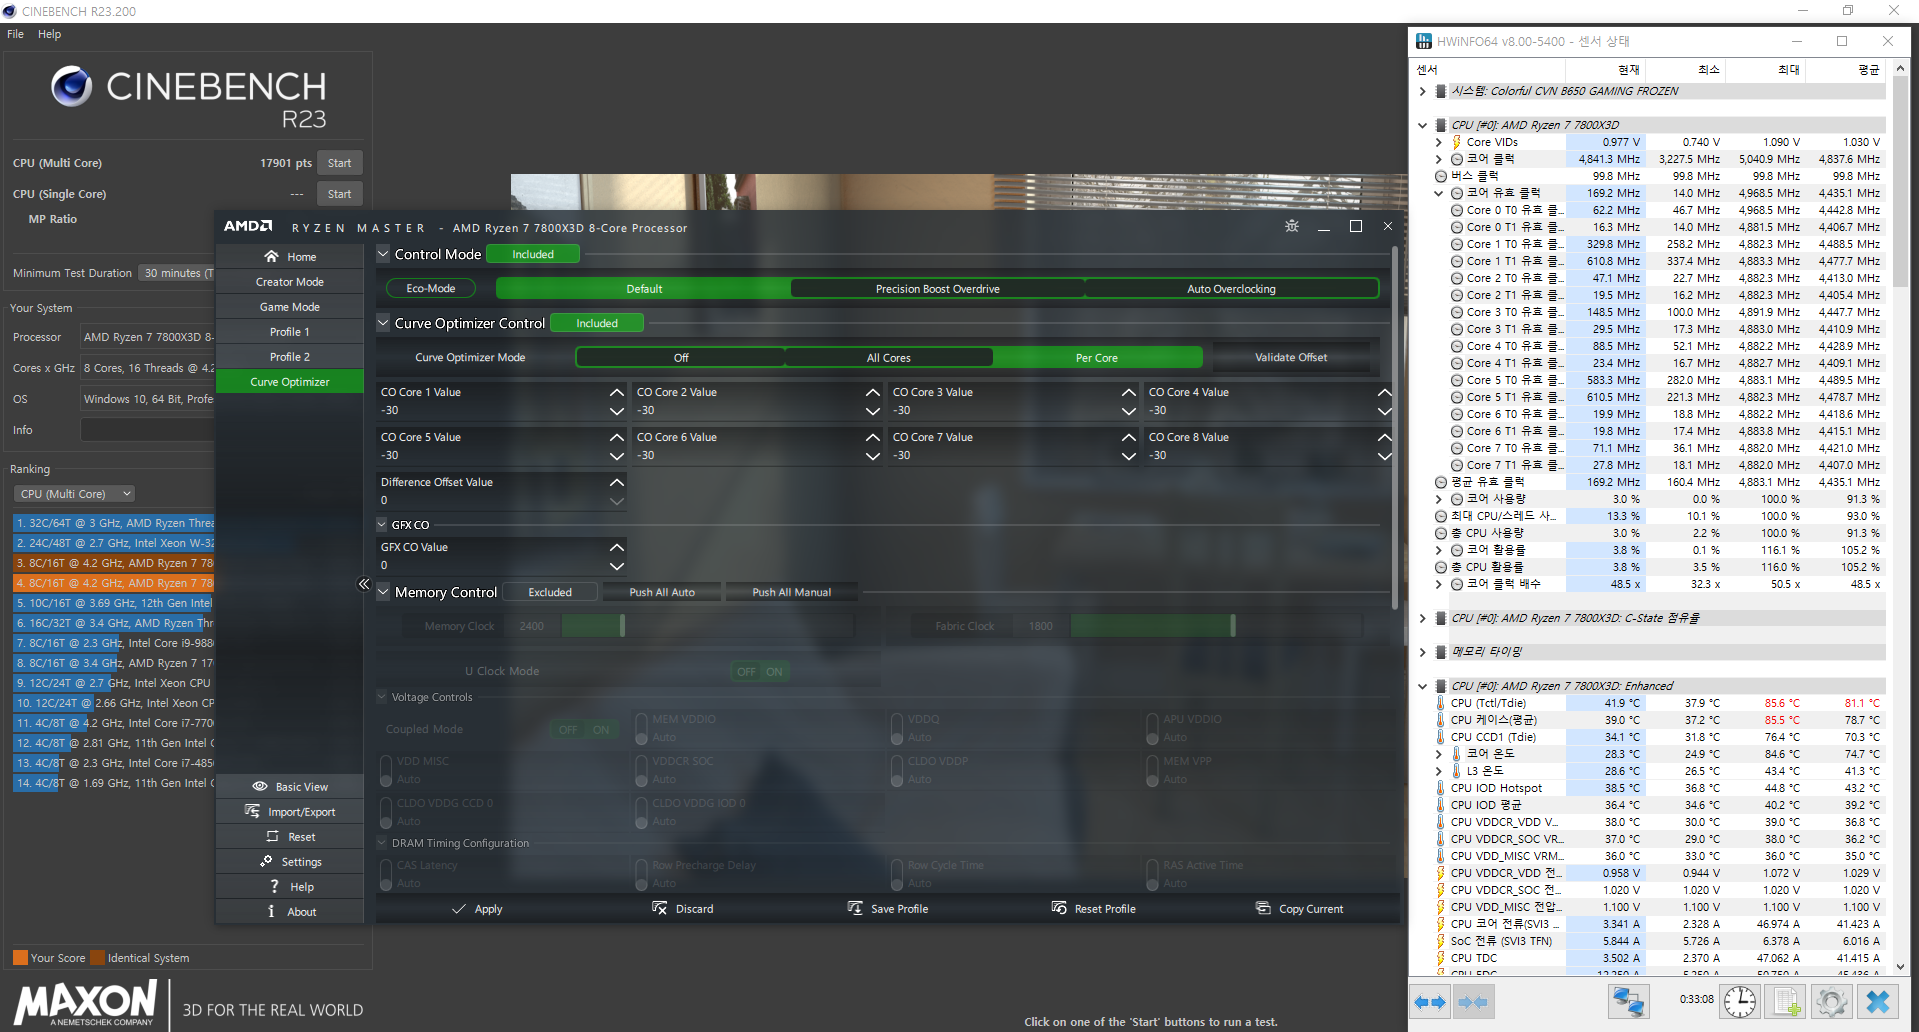Click Validate Offset button
The height and width of the screenshot is (1032, 1919).
[1291, 357]
